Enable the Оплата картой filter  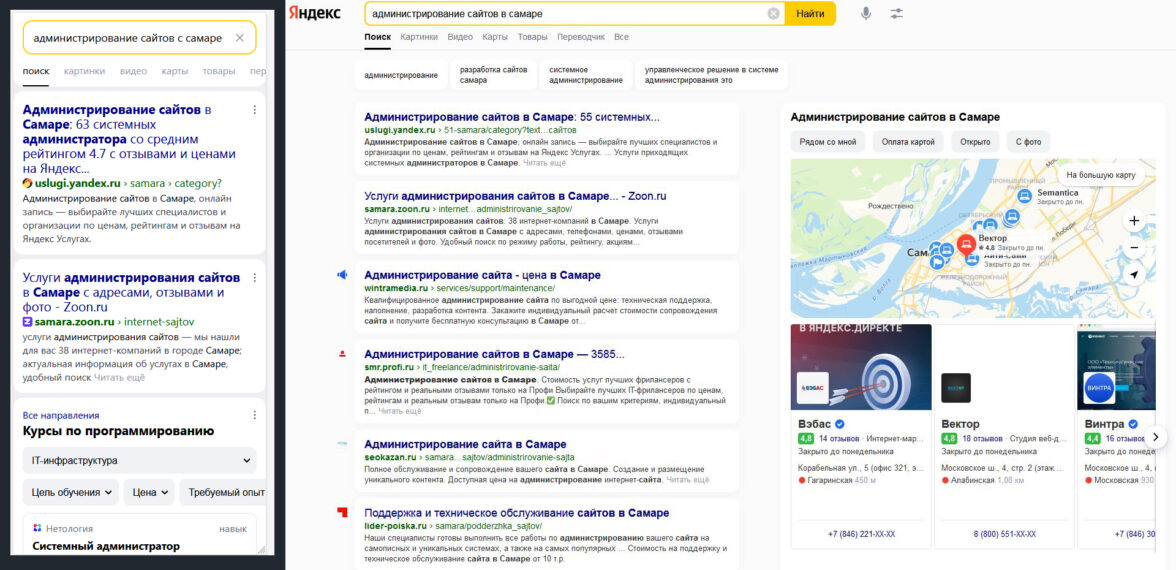pos(908,142)
